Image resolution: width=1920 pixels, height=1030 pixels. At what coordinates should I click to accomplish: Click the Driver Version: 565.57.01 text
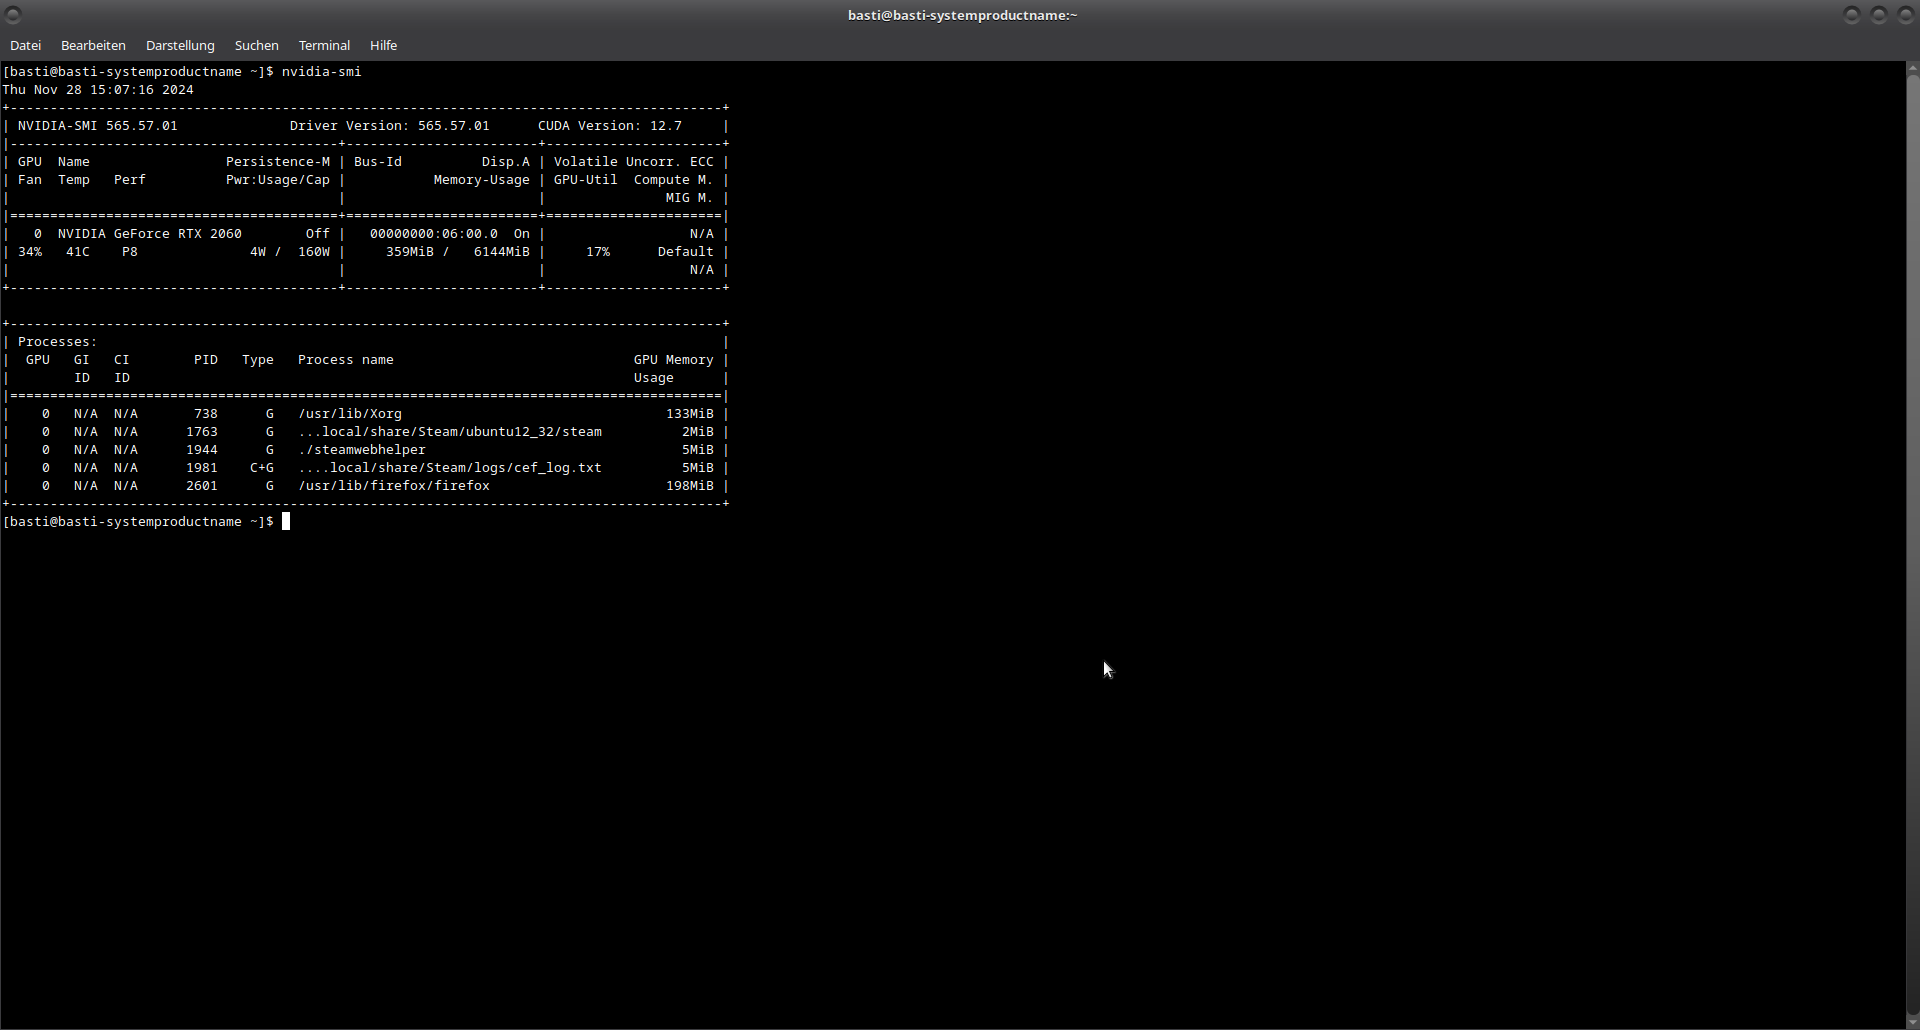[390, 126]
